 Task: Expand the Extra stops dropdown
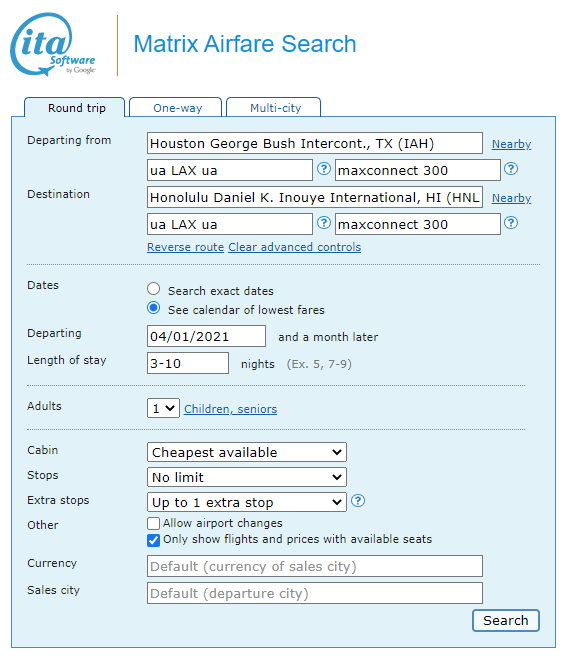[247, 502]
